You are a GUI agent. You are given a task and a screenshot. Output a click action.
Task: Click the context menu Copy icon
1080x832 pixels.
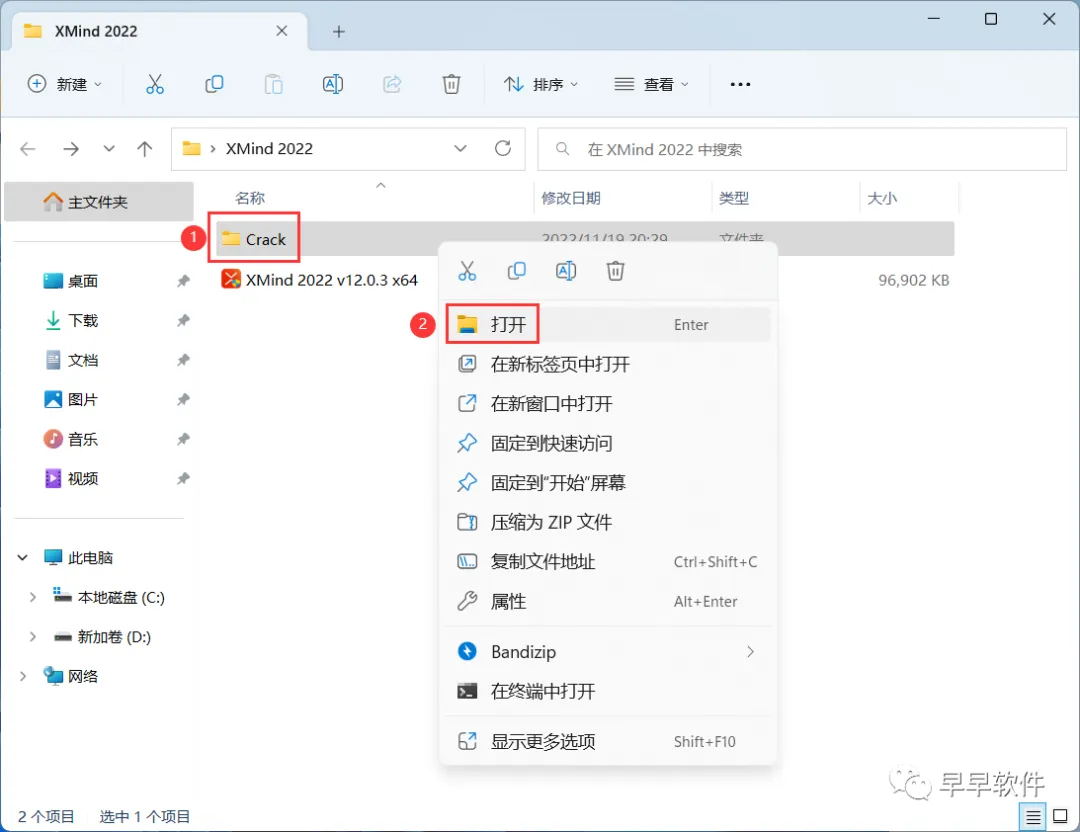[x=517, y=271]
